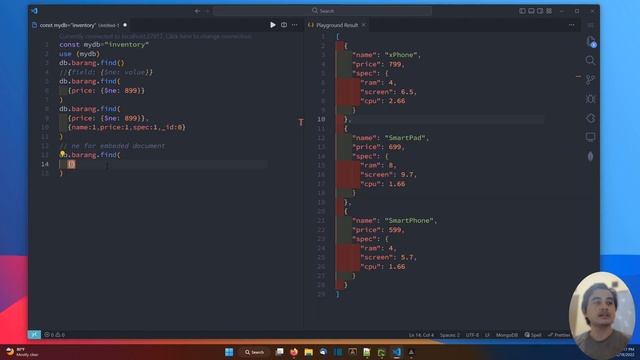Open the diamond-shaped activity bar icon below Run and Debug
This screenshot has width=640, height=360.
click(x=590, y=118)
